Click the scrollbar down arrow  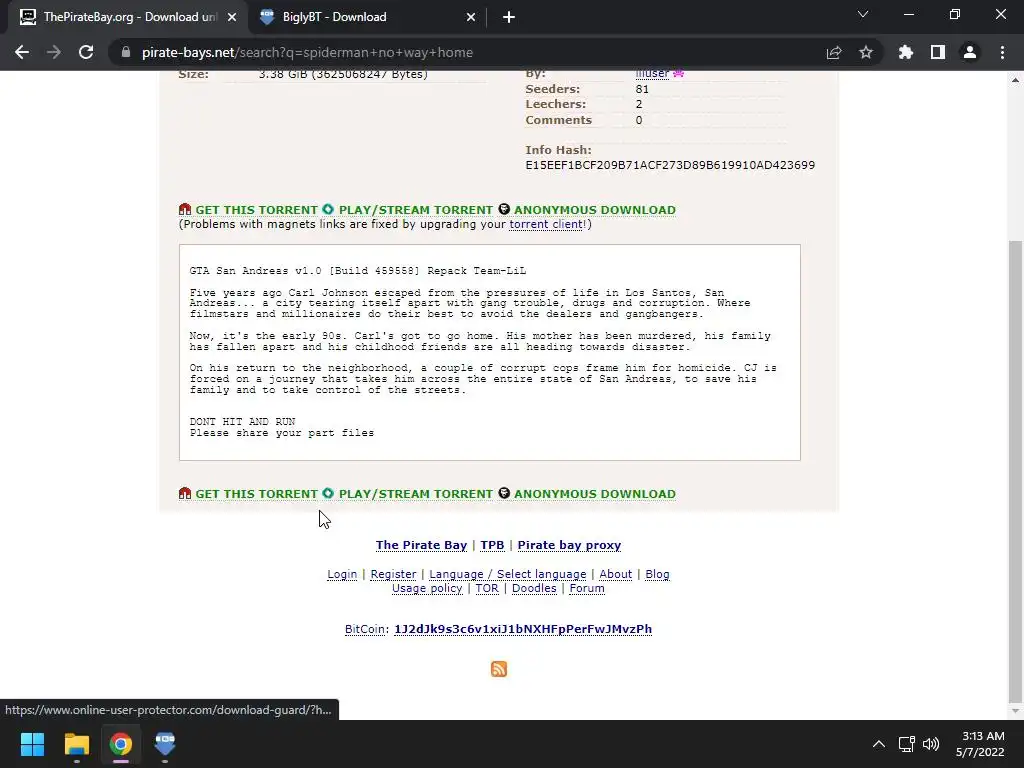(1015, 711)
